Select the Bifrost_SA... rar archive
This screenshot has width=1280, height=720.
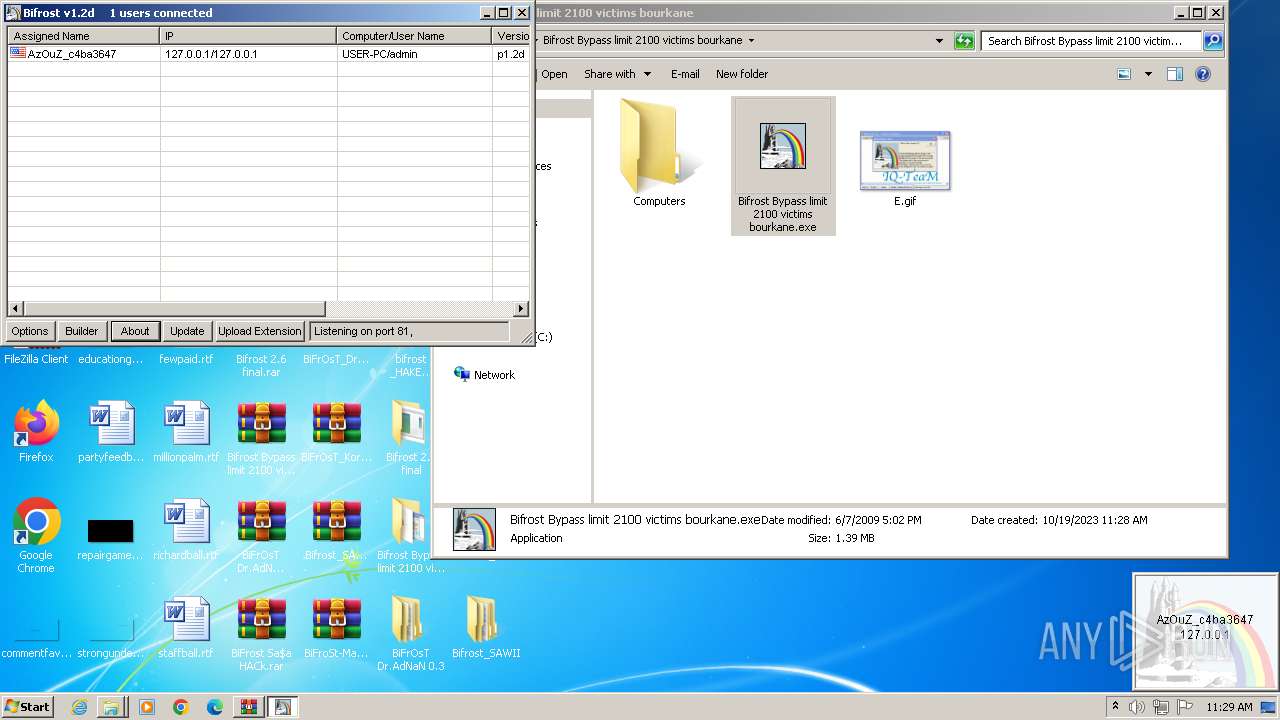[337, 530]
